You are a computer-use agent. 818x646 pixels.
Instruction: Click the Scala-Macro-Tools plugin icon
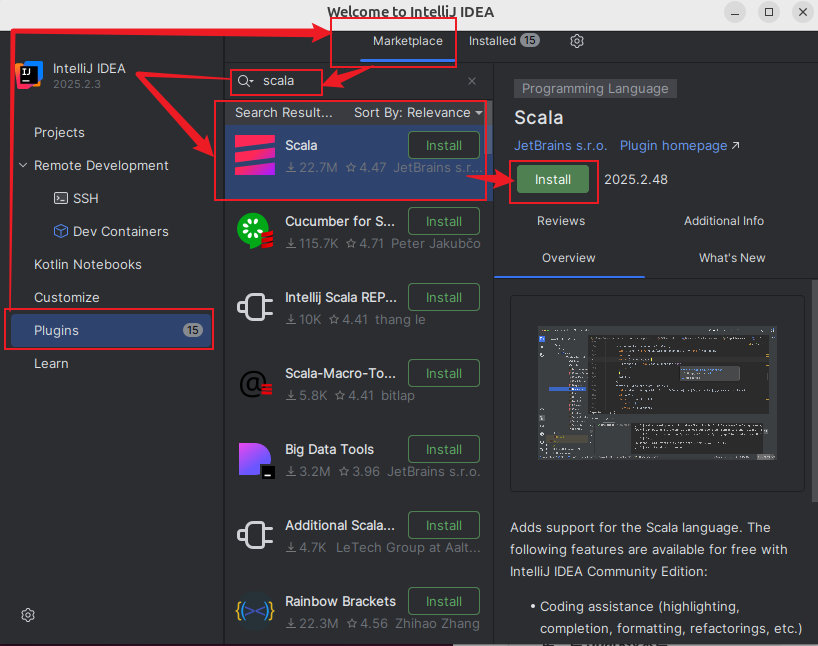click(255, 384)
